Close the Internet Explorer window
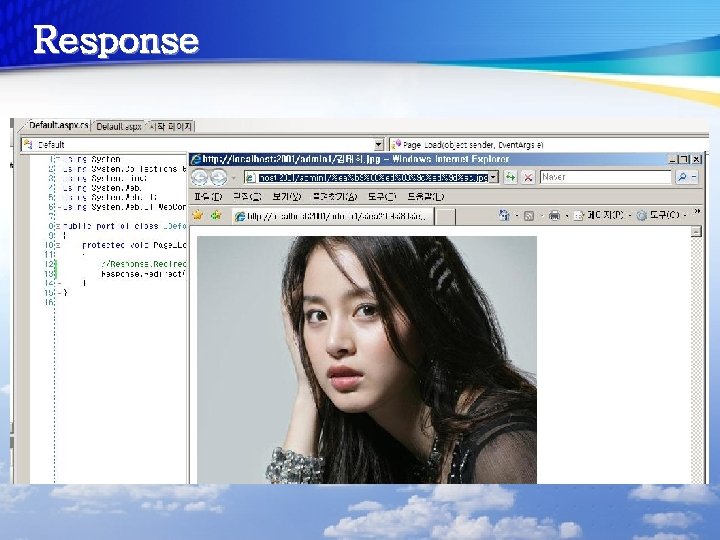720x540 pixels. point(697,159)
